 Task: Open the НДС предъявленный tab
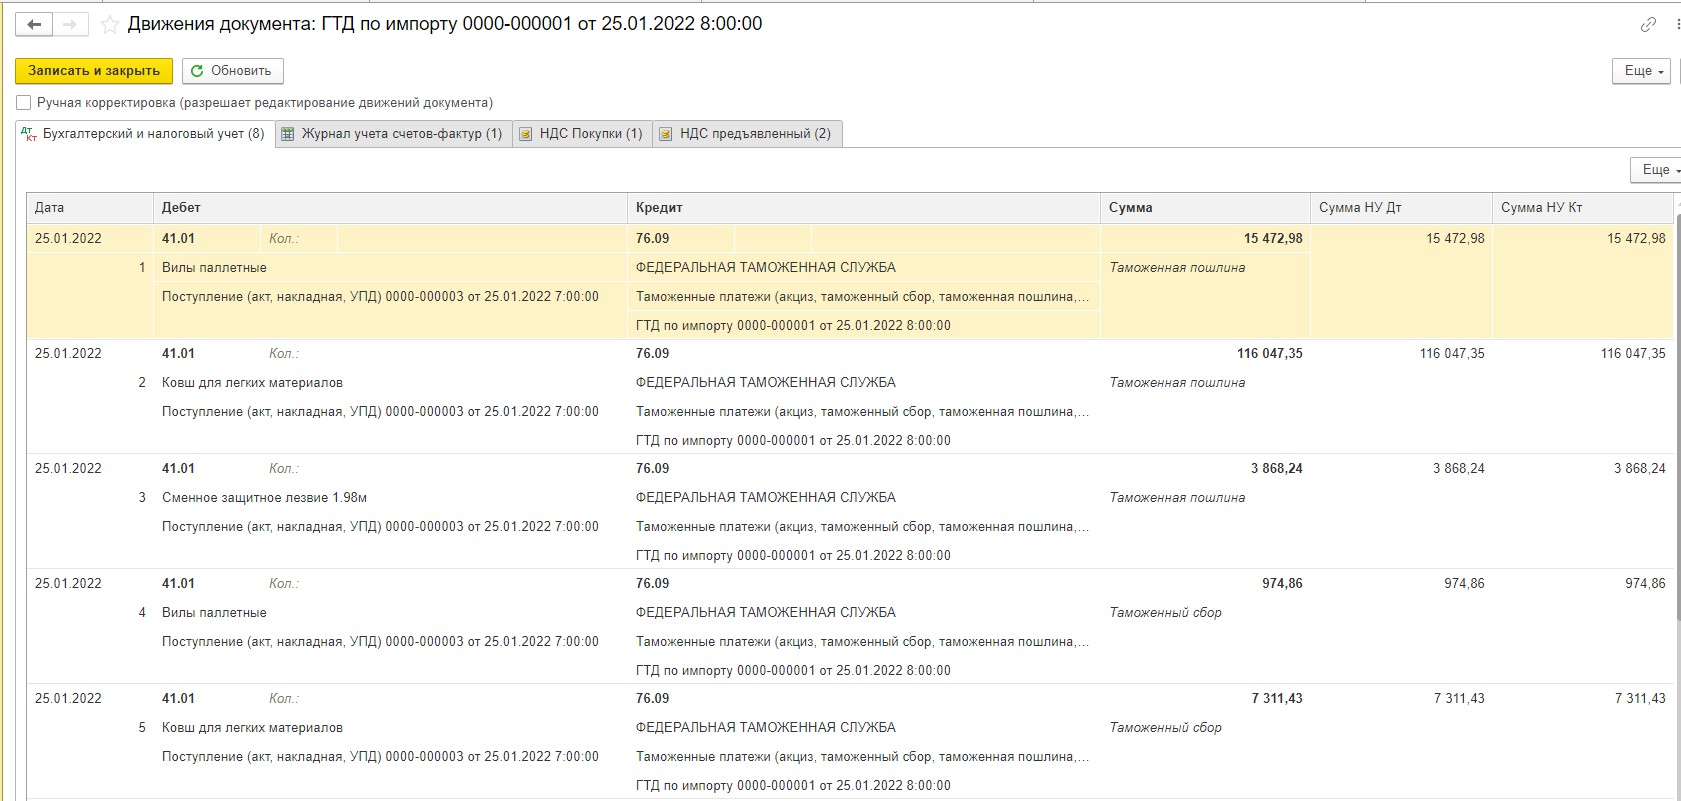tap(747, 134)
